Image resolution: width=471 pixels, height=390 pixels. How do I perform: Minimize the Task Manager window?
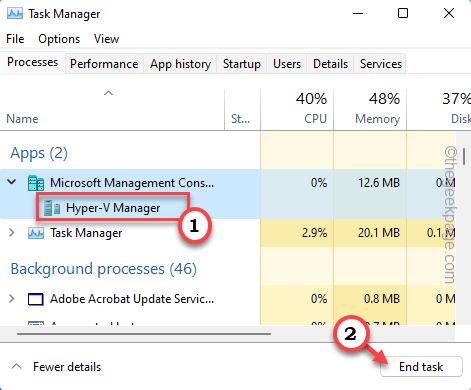(358, 14)
